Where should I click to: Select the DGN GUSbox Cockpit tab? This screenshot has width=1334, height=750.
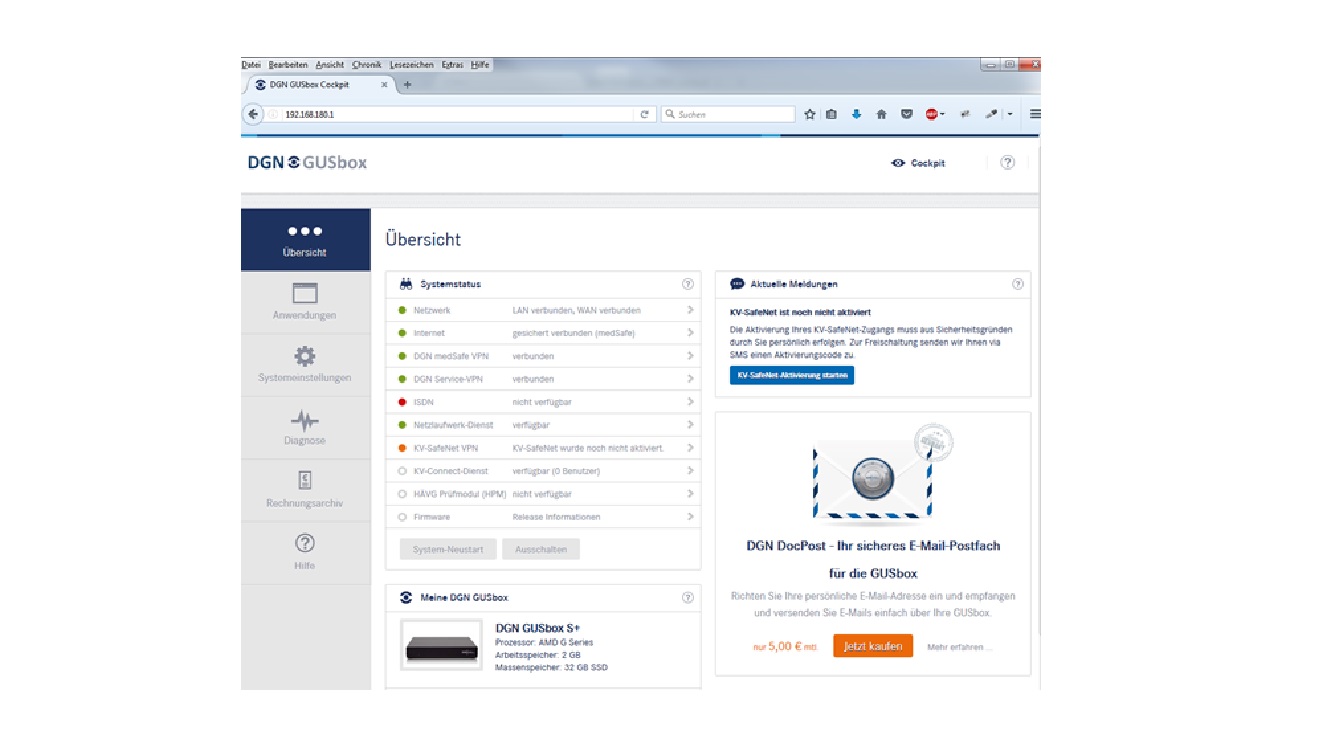tap(318, 85)
